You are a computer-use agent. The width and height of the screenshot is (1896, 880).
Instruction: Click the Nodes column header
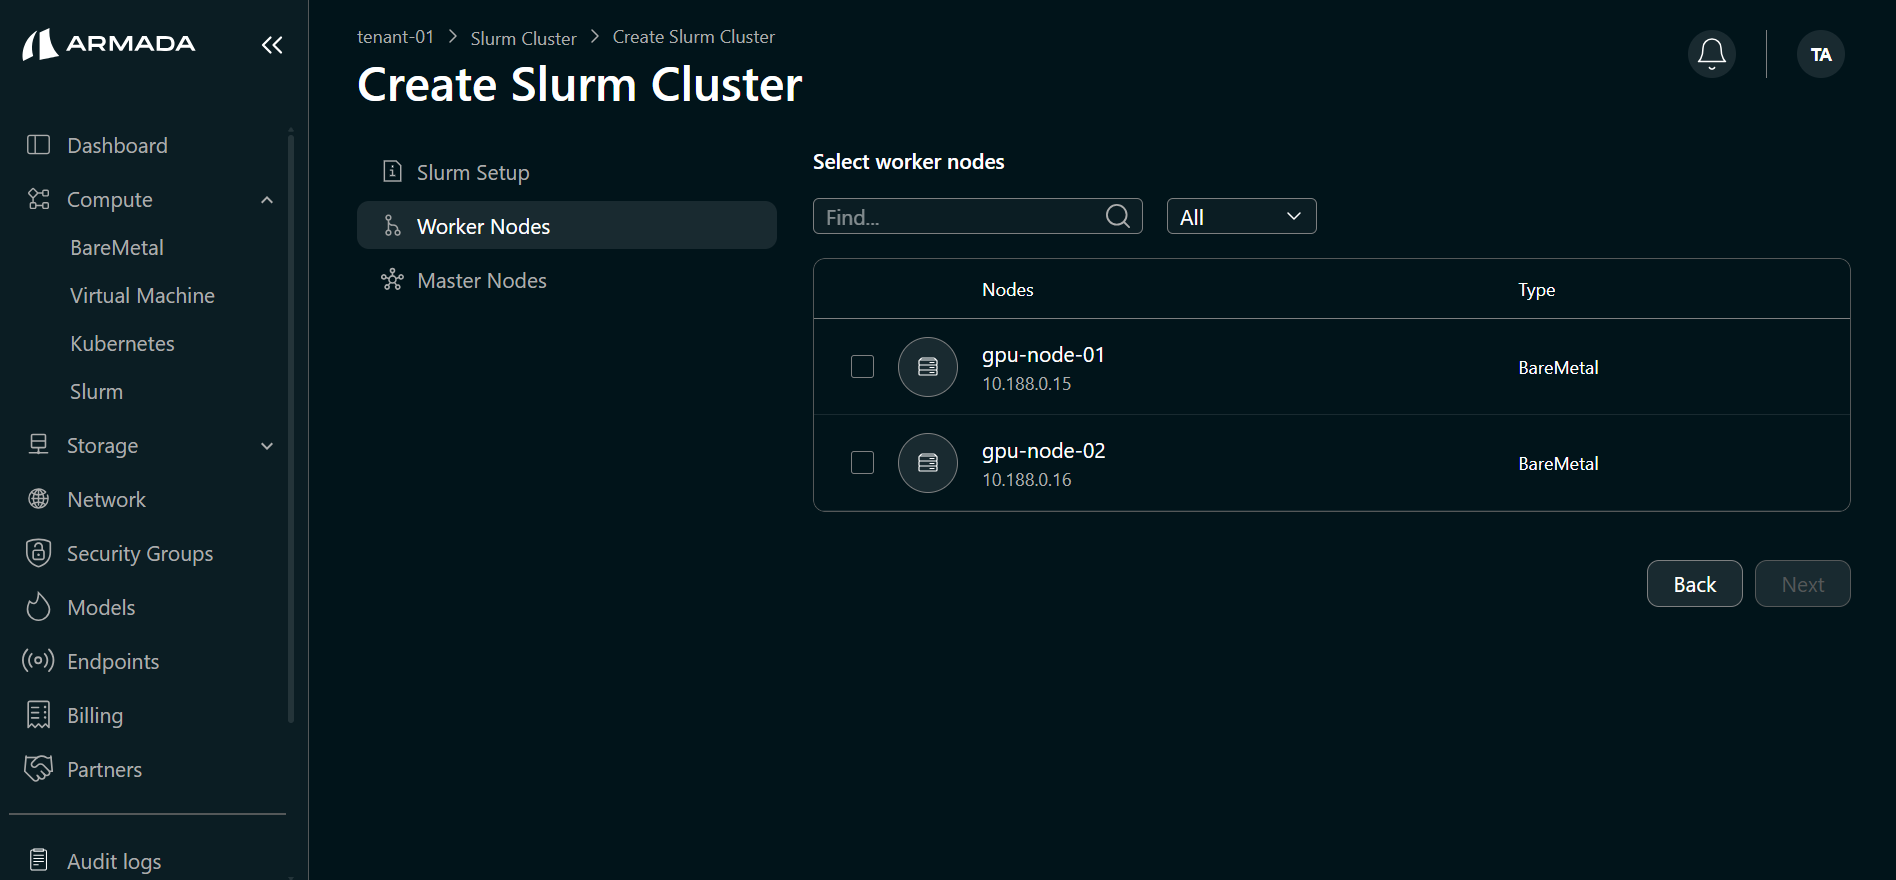pos(1008,290)
